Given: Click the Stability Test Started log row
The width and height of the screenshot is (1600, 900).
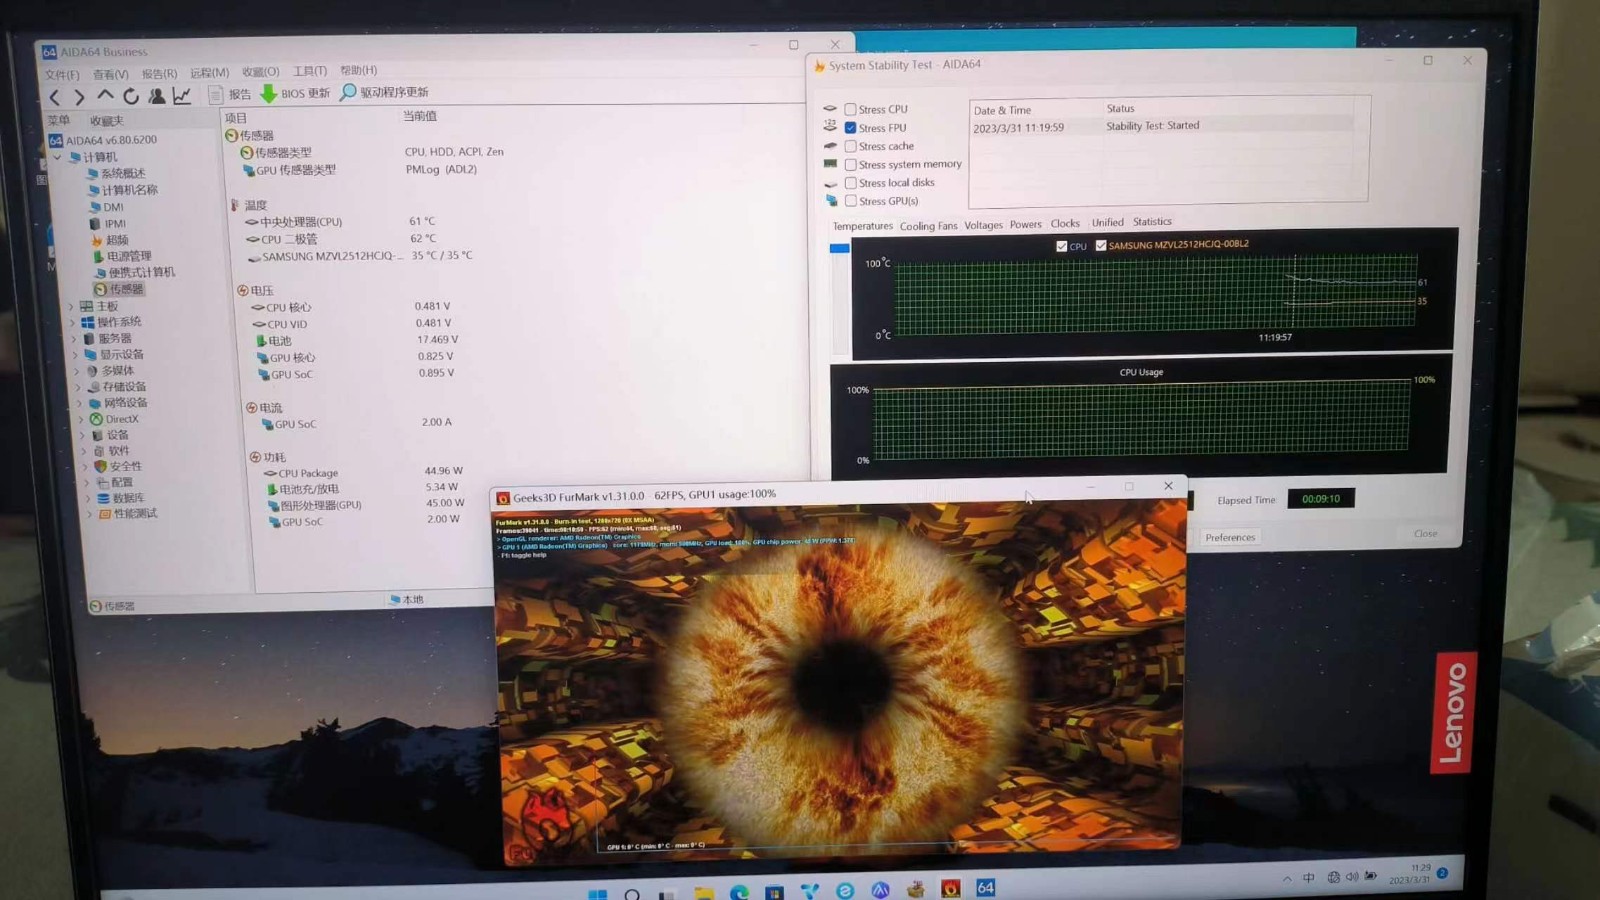Looking at the screenshot, I should [x=1163, y=127].
